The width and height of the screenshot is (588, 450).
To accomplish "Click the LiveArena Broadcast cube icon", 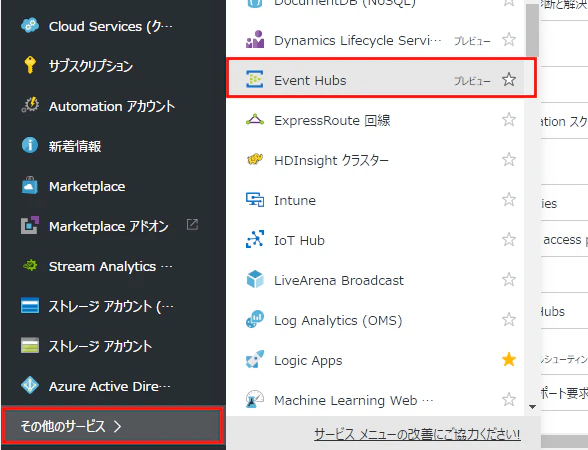I will coord(255,279).
